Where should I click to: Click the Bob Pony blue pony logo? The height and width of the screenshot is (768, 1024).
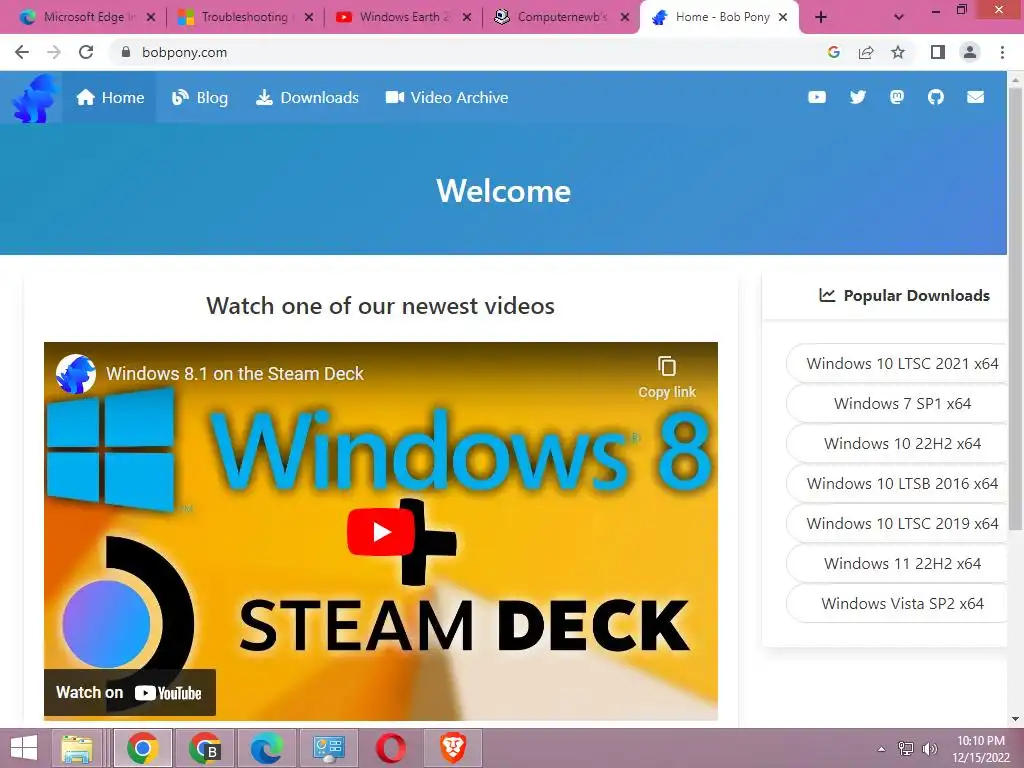35,98
